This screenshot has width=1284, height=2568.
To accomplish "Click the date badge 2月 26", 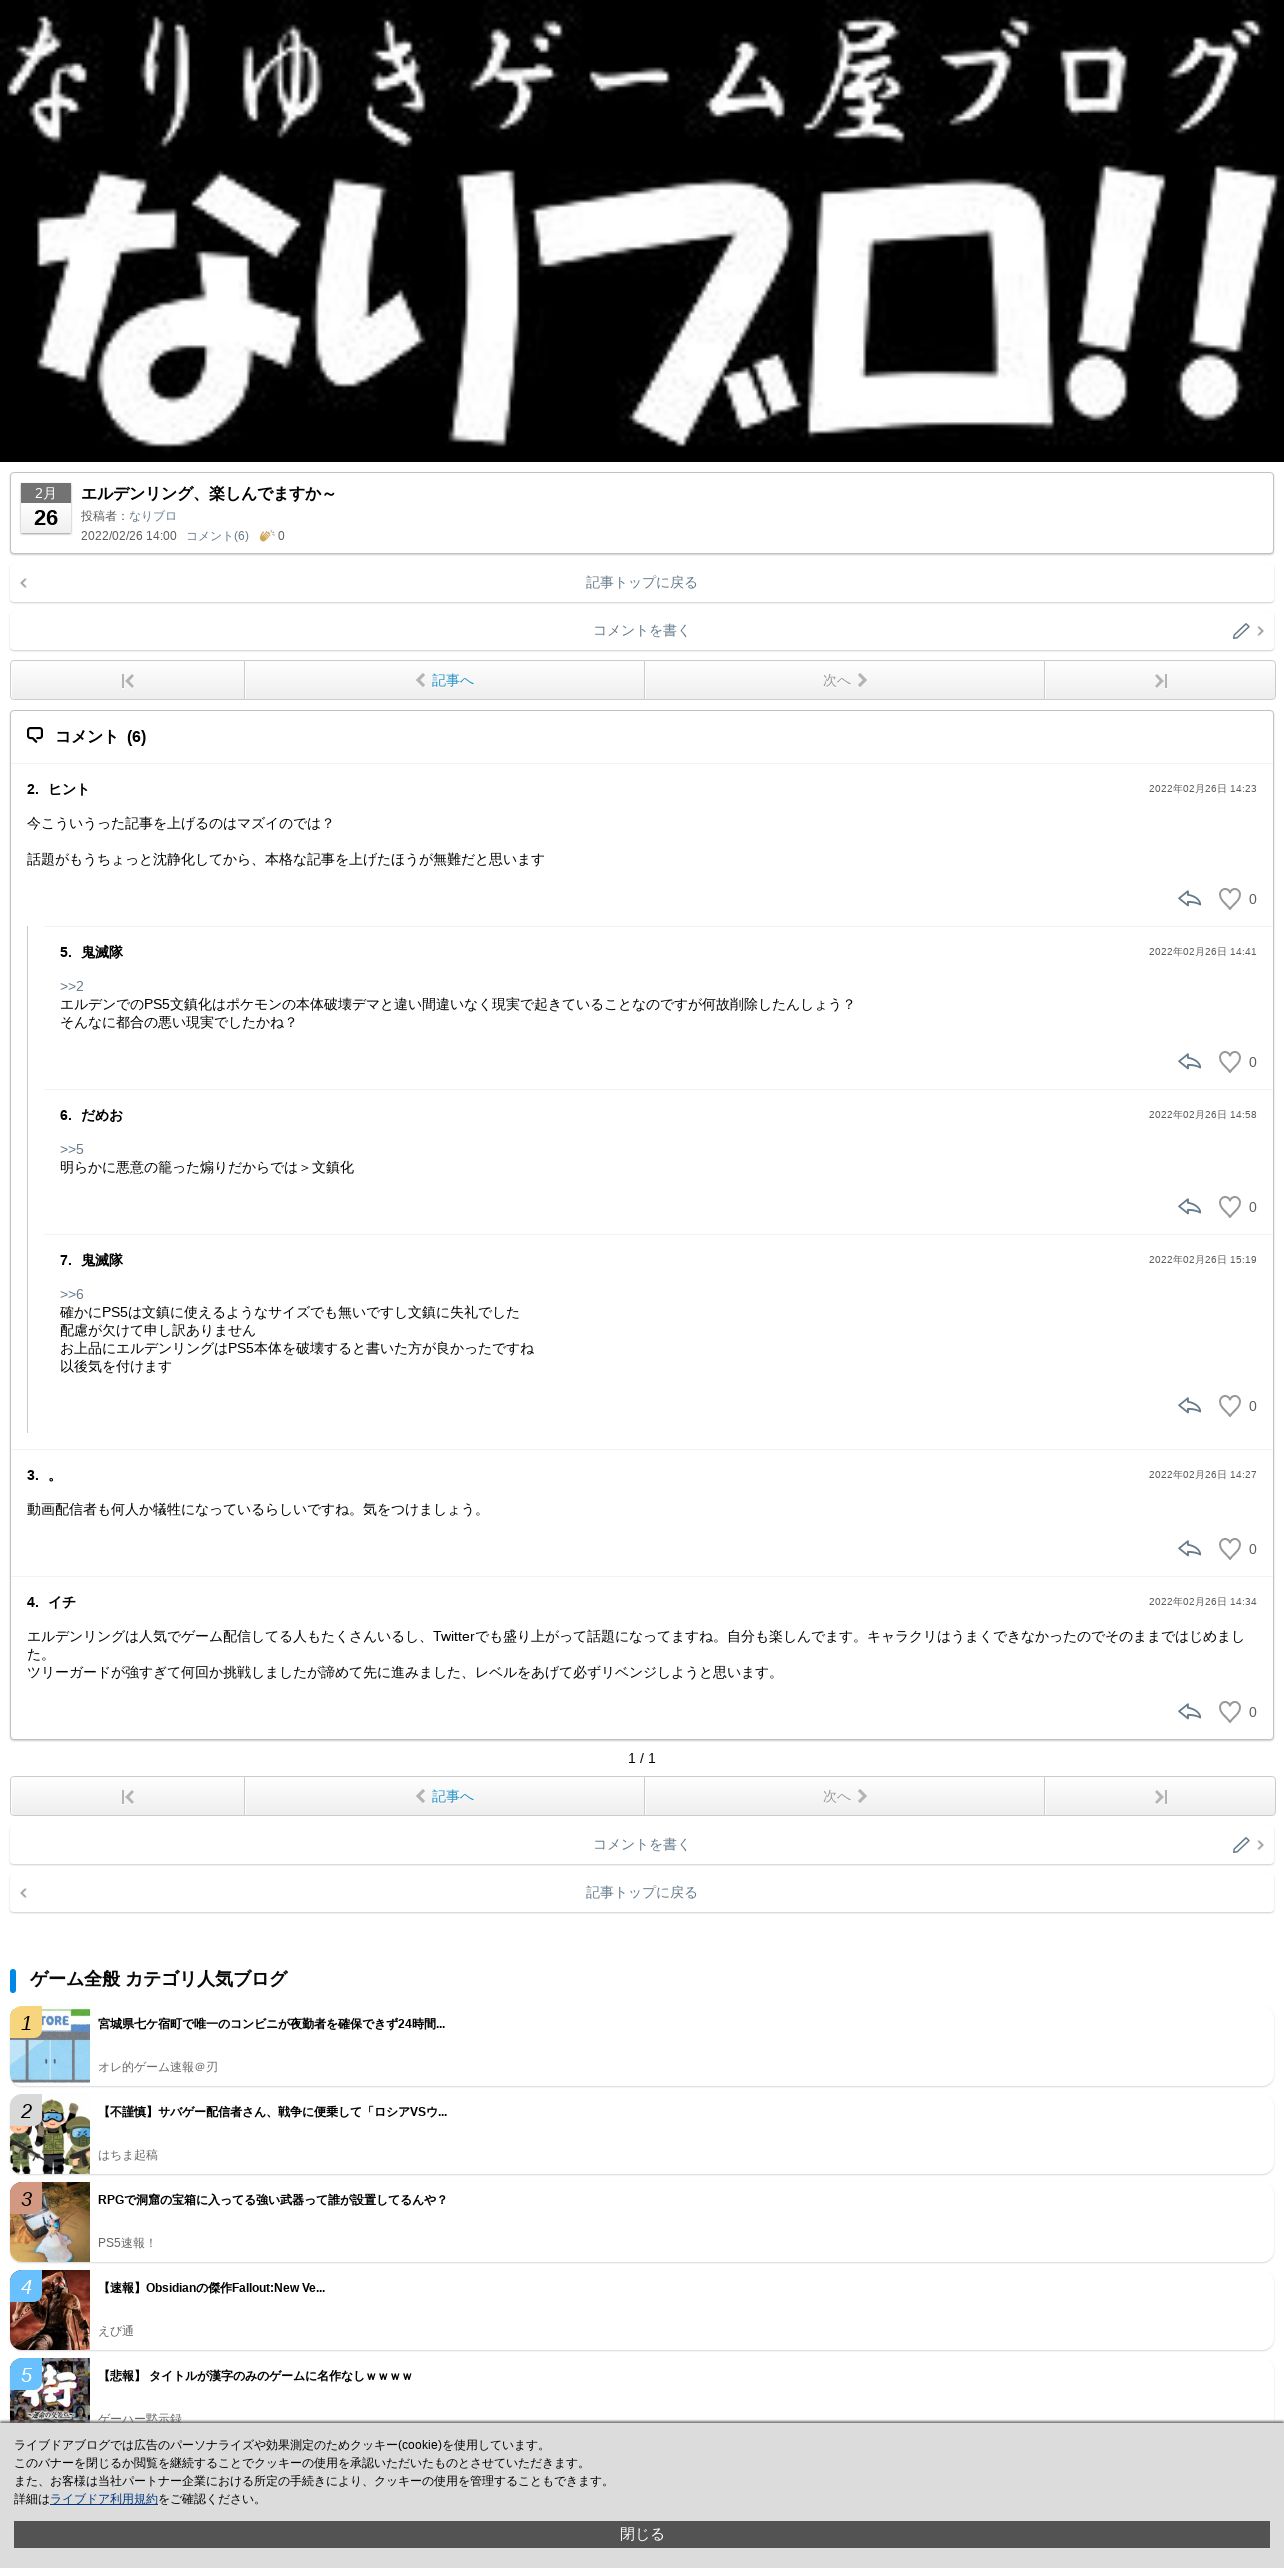I will point(46,508).
